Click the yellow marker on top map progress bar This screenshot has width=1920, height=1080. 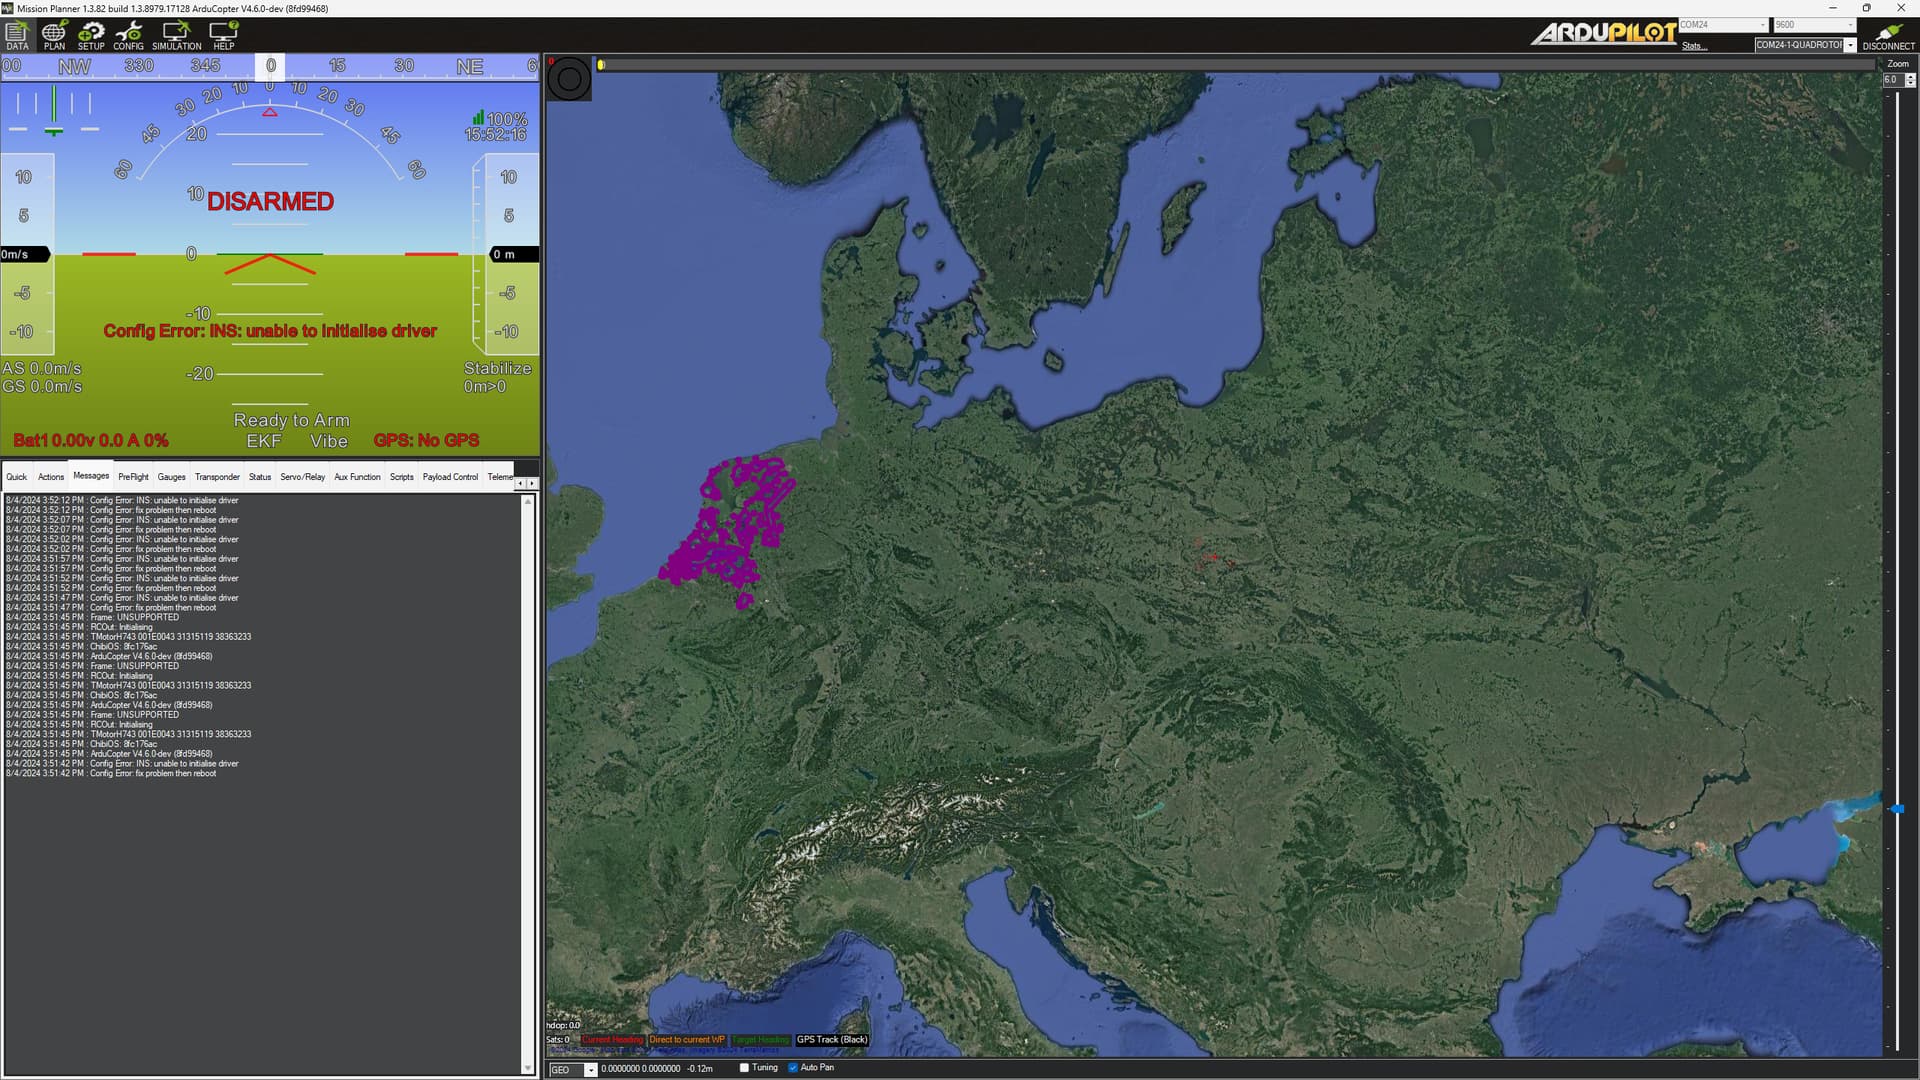601,65
